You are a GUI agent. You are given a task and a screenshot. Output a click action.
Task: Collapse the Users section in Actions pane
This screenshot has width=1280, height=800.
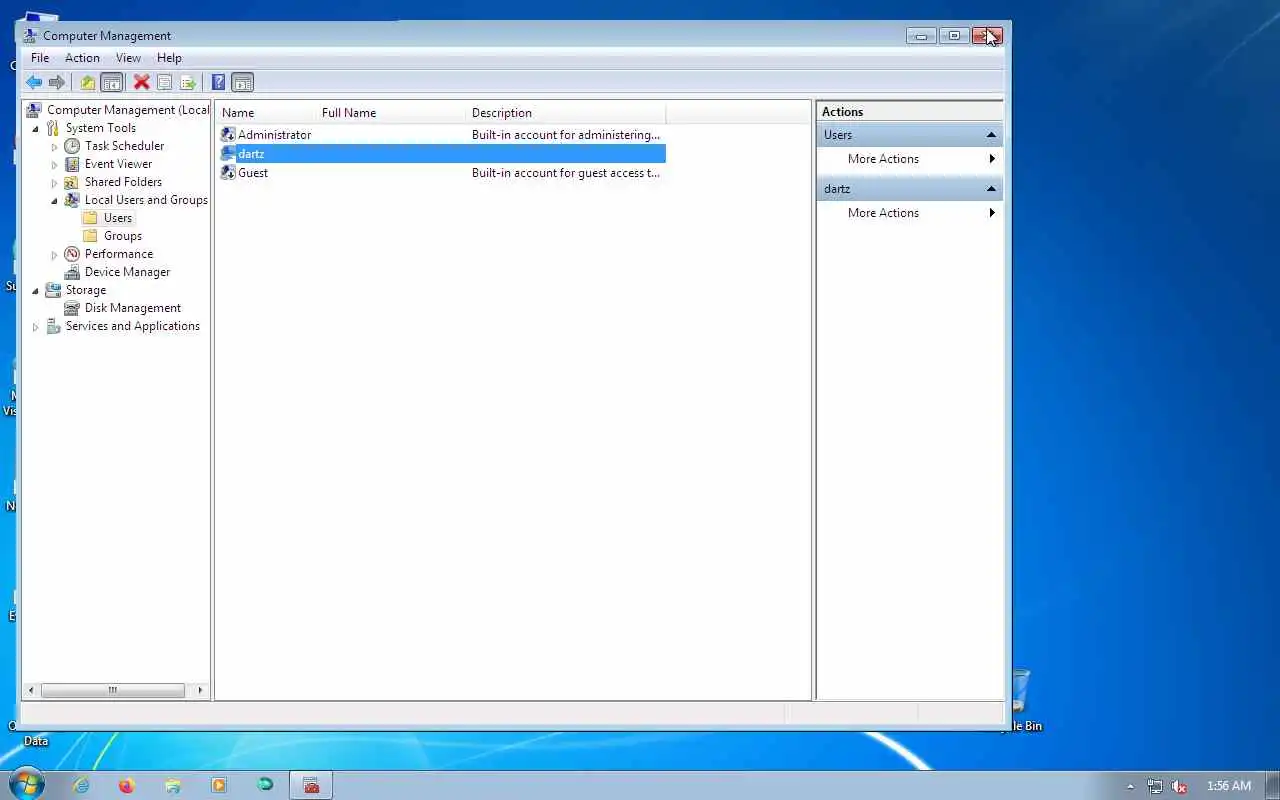(x=991, y=135)
